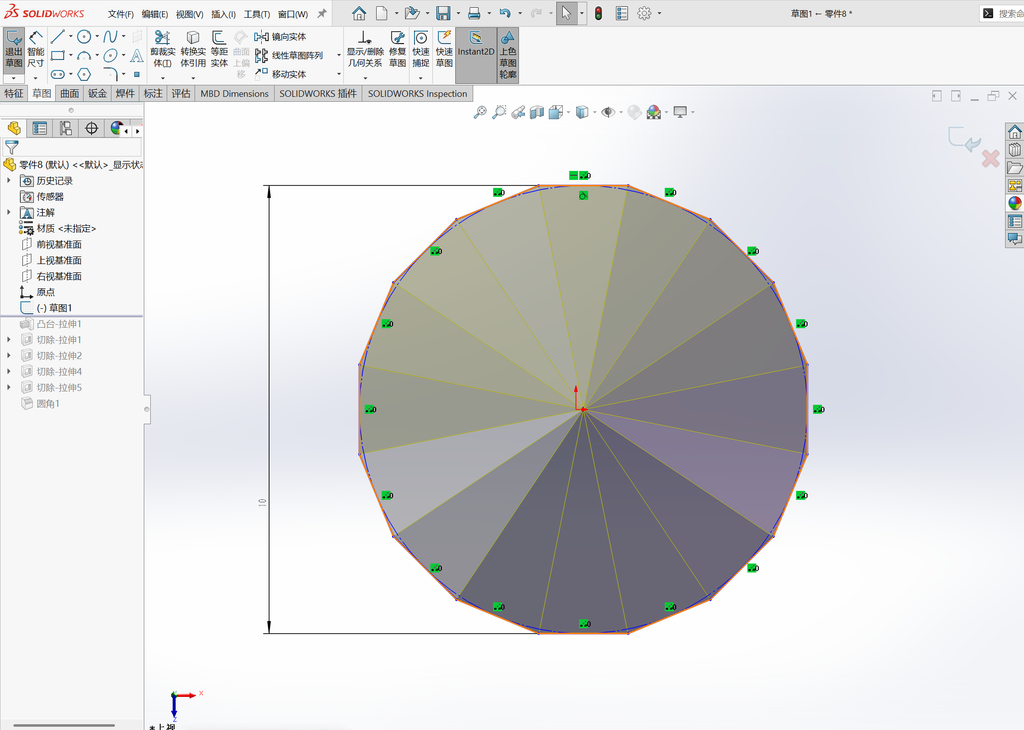This screenshot has width=1024, height=730.
Task: Select the Corner Rectangle sketch tool
Action: click(57, 56)
